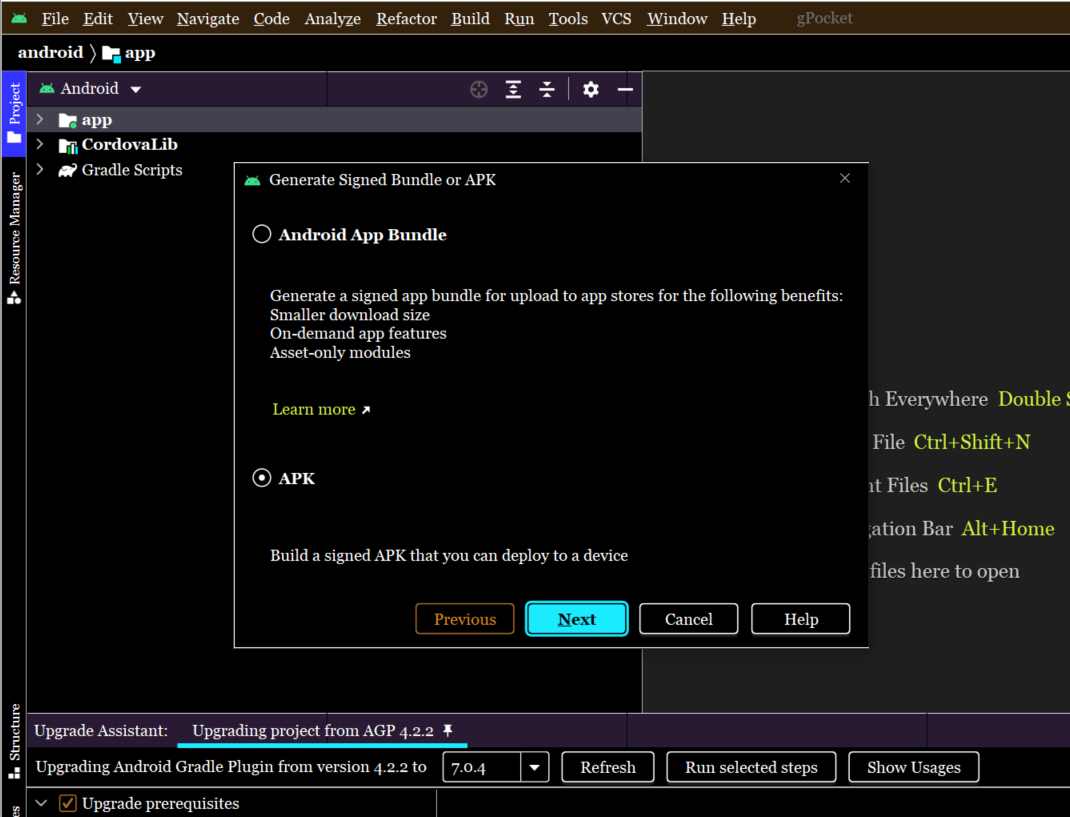
Task: Click the Expand All icon in Project panel
Action: pos(513,89)
